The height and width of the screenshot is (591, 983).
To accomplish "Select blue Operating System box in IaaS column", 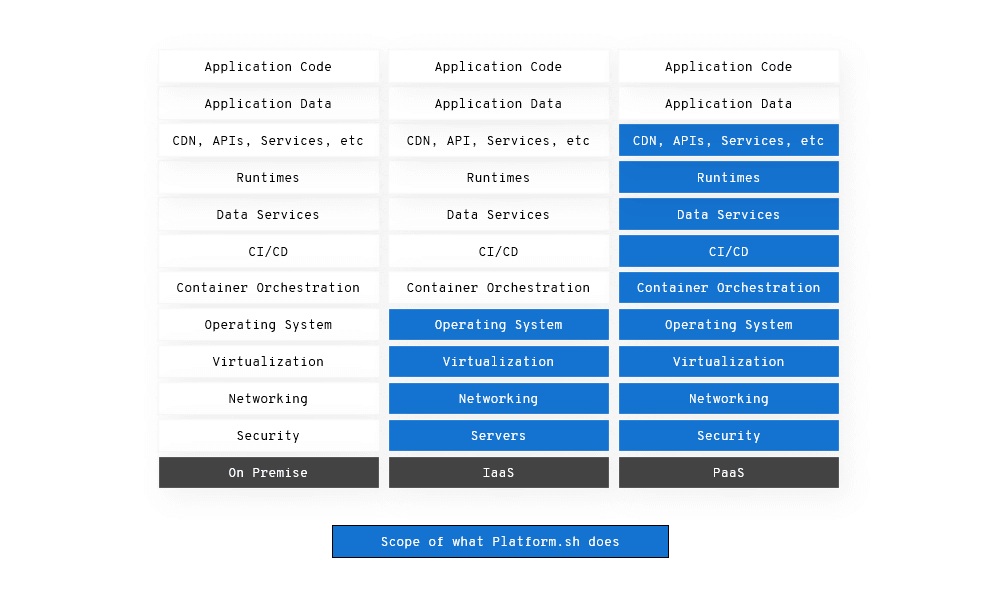I will pos(498,325).
